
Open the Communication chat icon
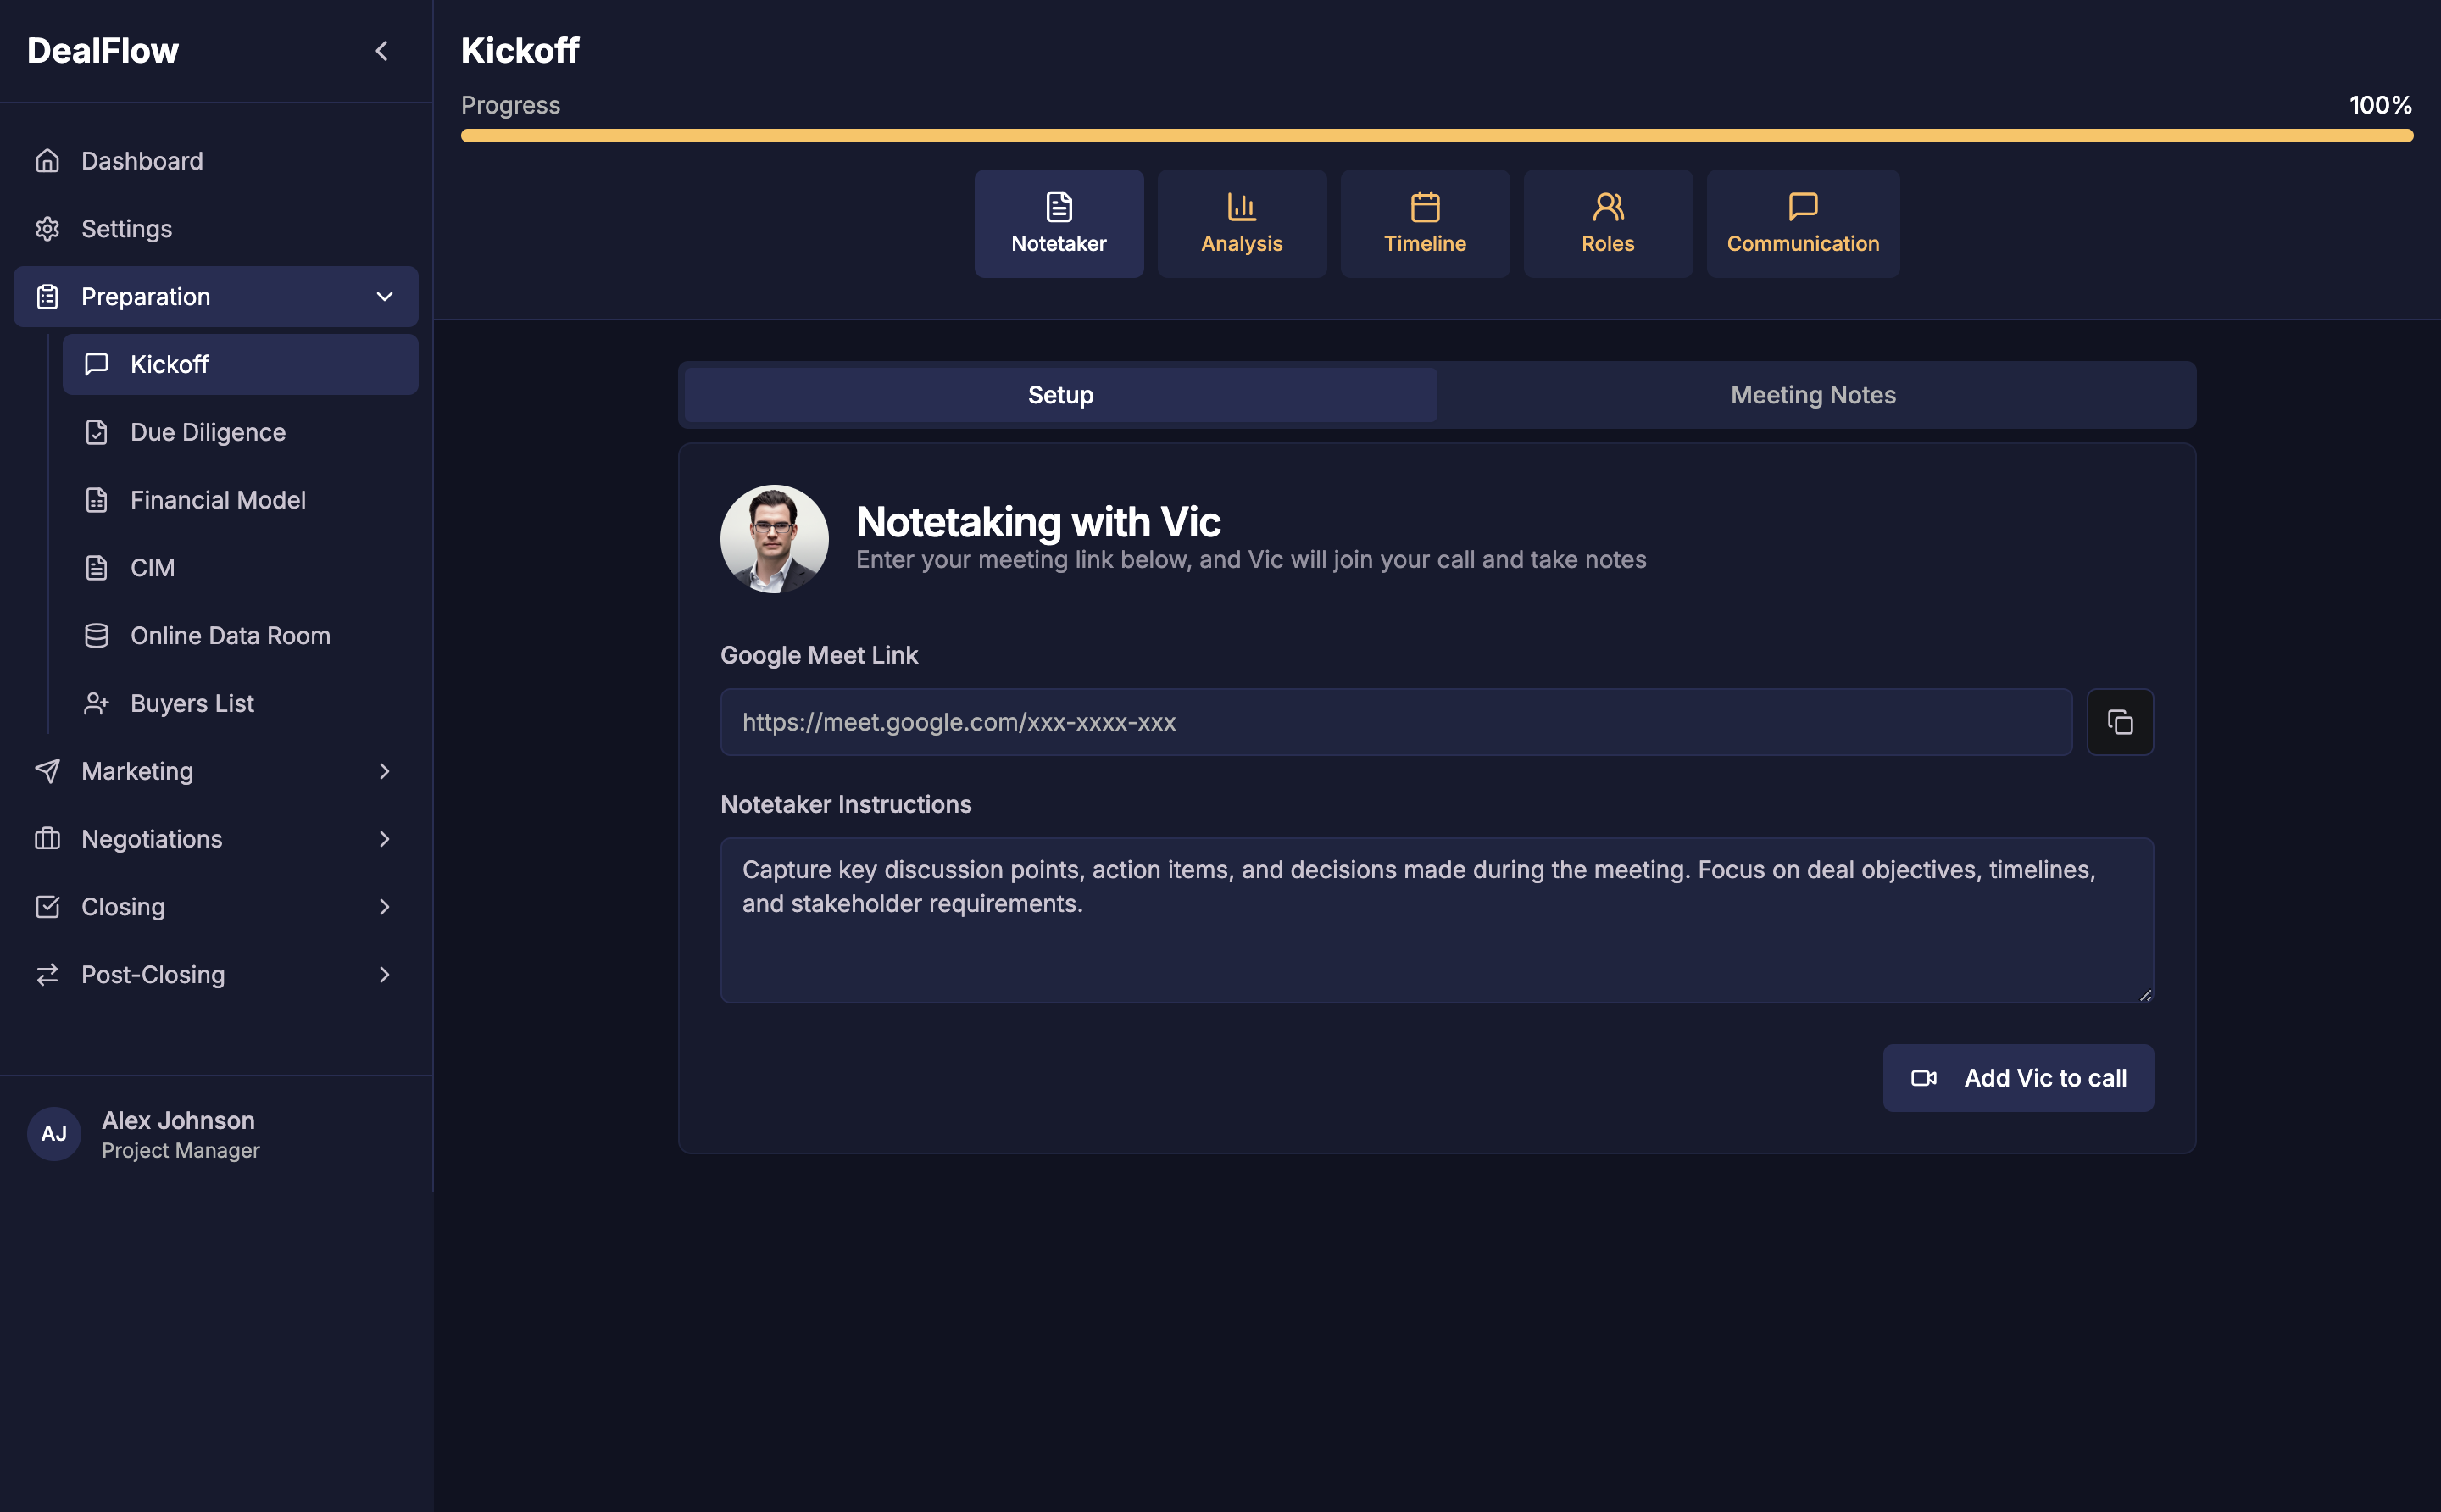[x=1801, y=206]
